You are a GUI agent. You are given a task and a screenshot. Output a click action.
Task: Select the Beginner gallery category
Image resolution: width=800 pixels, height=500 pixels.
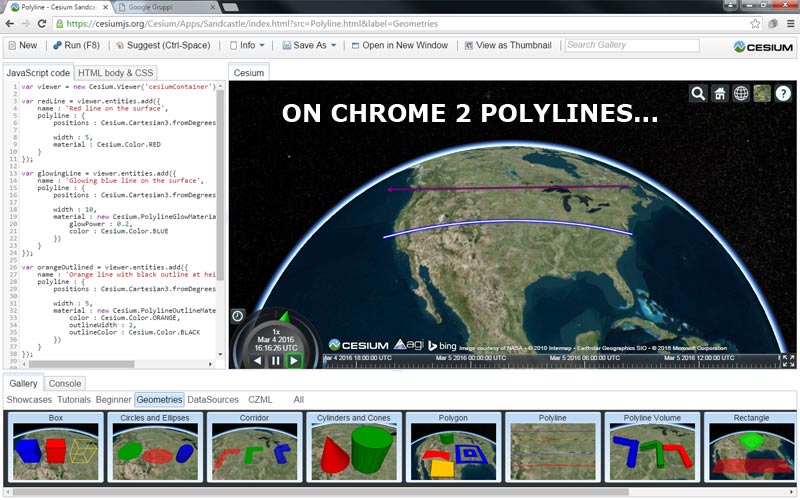click(x=113, y=399)
